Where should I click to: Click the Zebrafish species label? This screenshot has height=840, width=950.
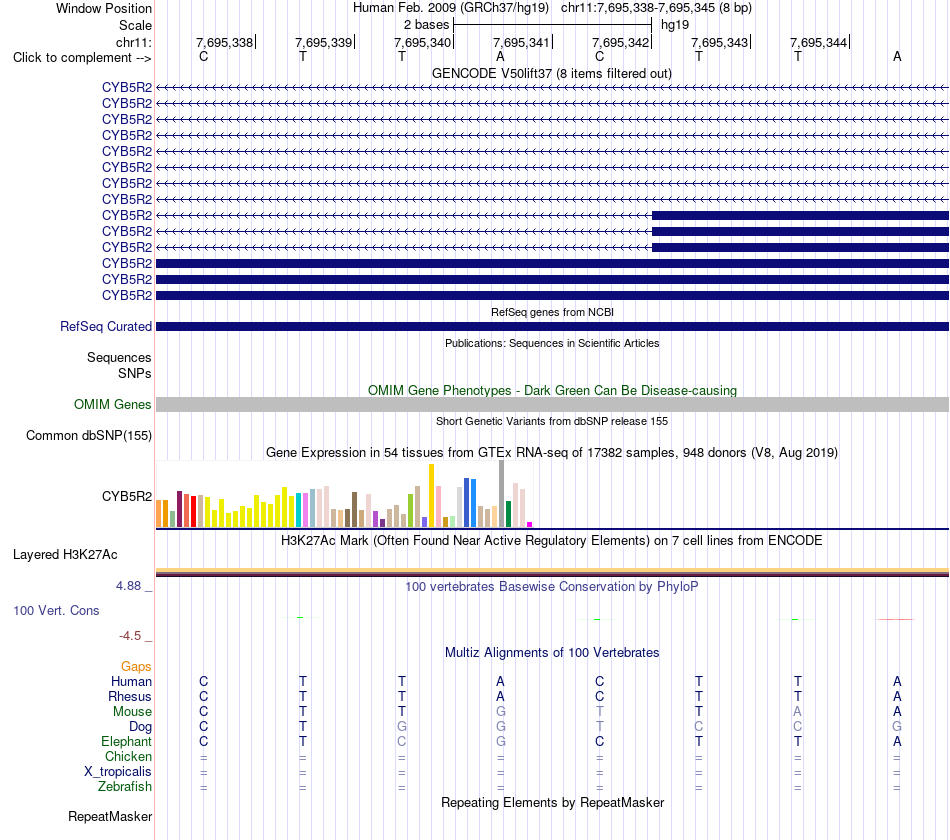(x=125, y=787)
